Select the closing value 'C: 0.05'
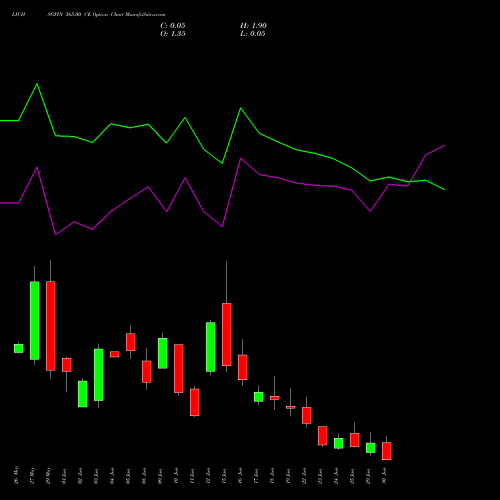 tap(173, 26)
